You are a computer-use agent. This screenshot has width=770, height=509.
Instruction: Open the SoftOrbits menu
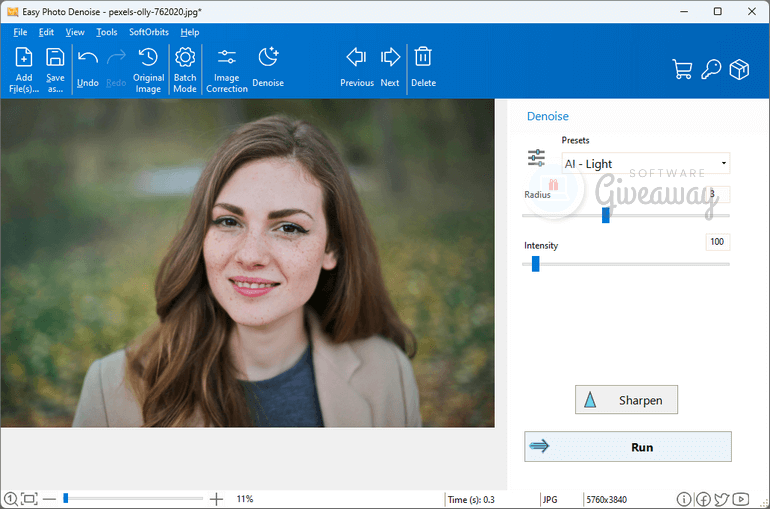coord(149,32)
